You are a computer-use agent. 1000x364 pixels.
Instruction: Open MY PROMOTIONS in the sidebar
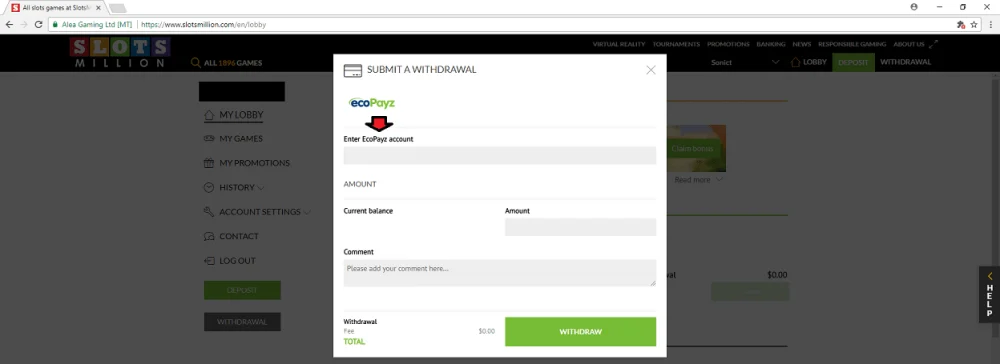pyautogui.click(x=254, y=163)
